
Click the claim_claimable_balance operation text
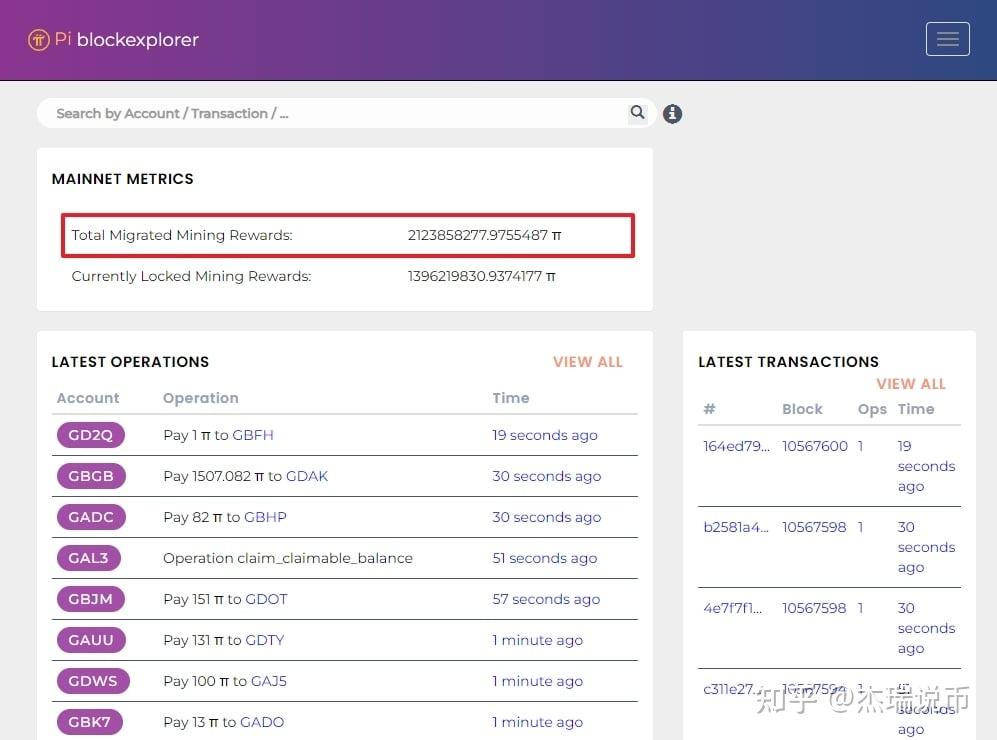[x=287, y=558]
